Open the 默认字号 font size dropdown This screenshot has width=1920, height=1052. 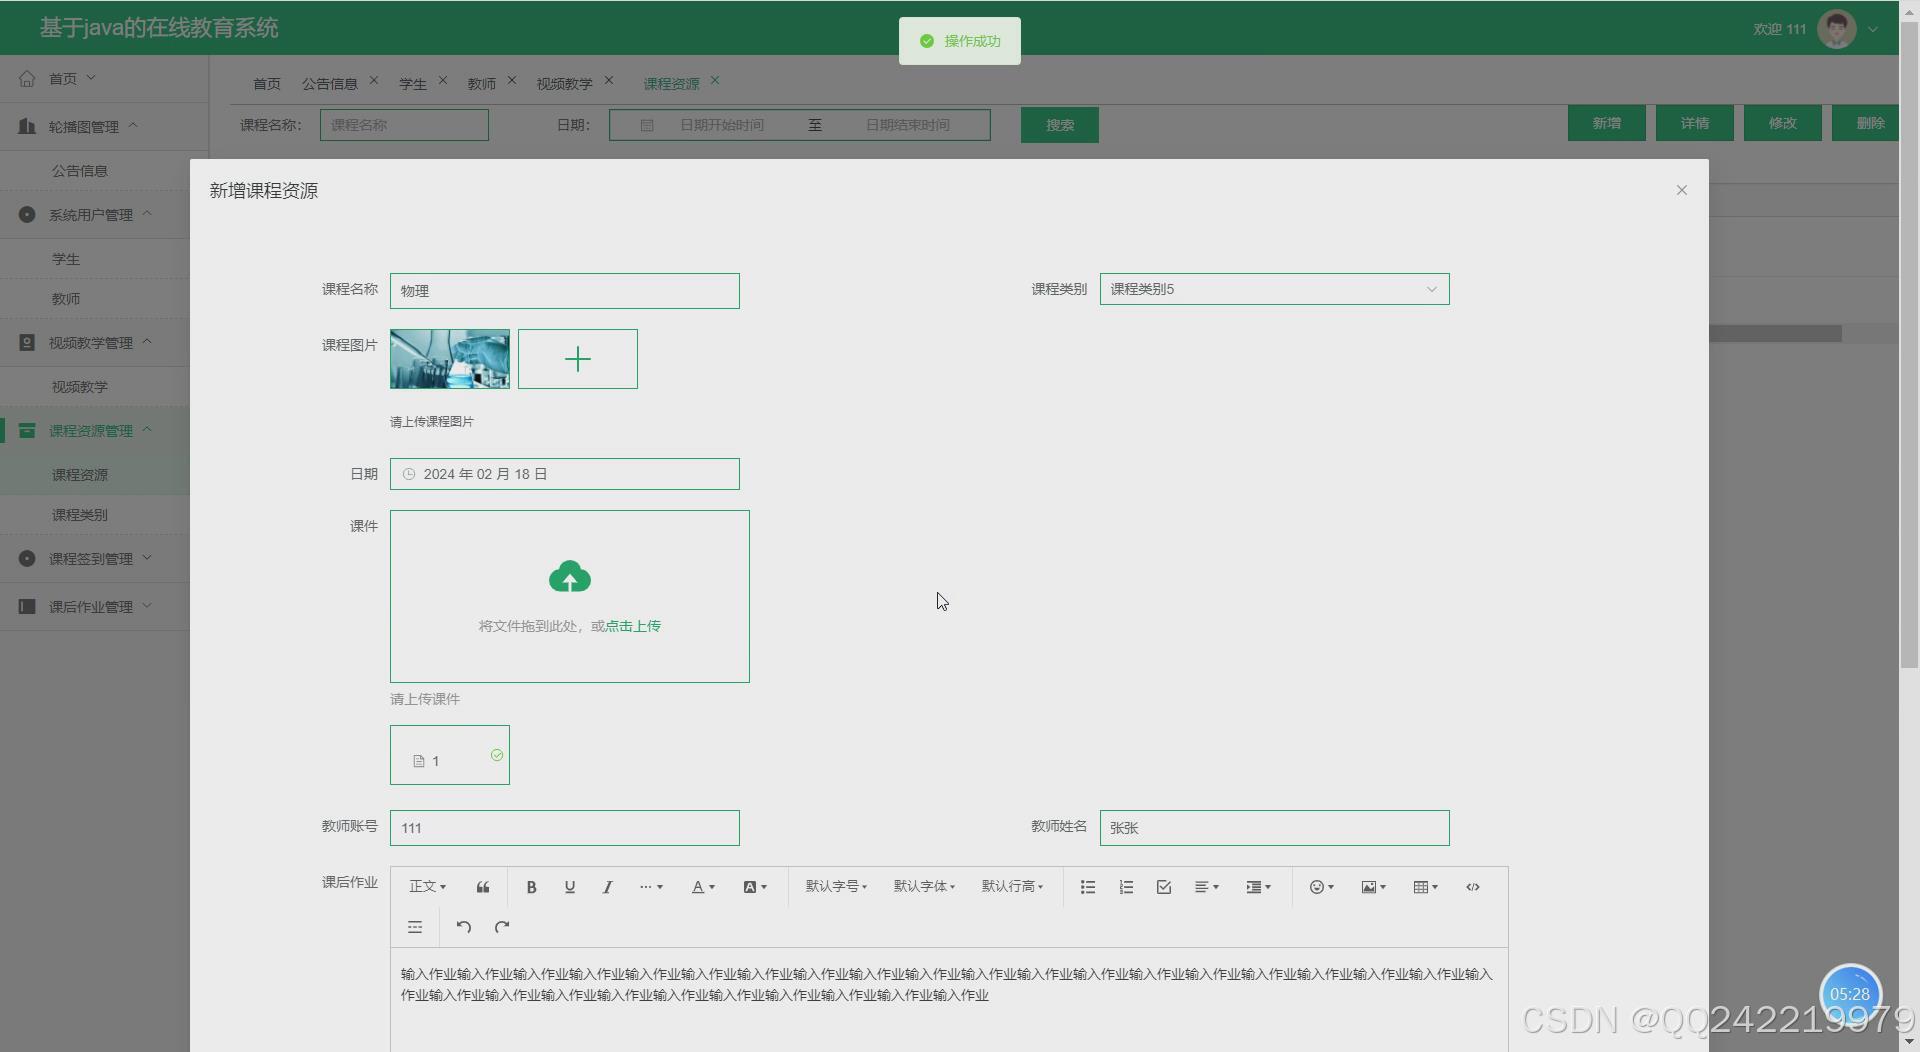pos(835,887)
